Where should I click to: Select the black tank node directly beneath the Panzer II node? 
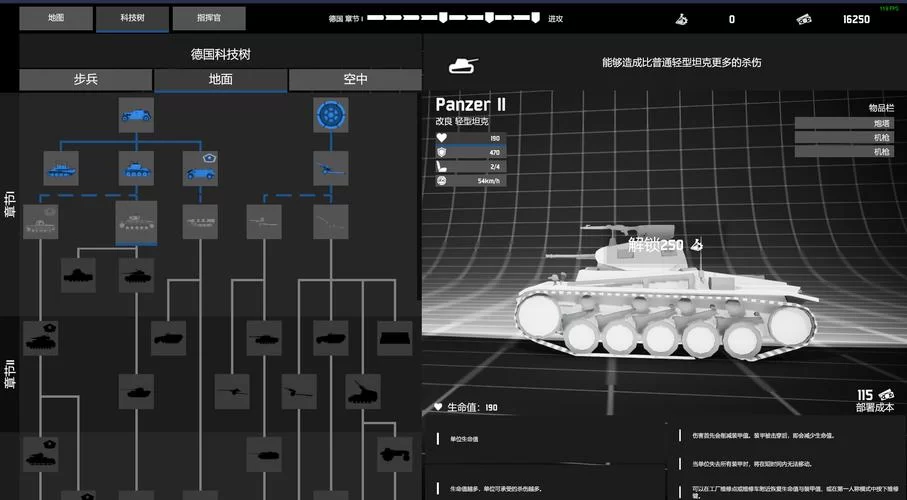click(136, 275)
